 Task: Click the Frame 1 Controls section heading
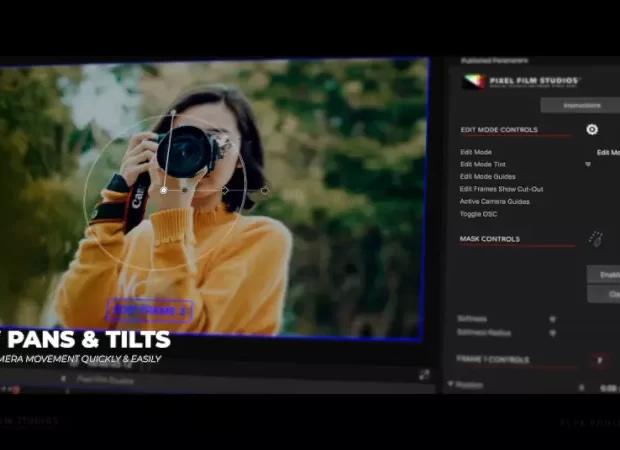[493, 359]
